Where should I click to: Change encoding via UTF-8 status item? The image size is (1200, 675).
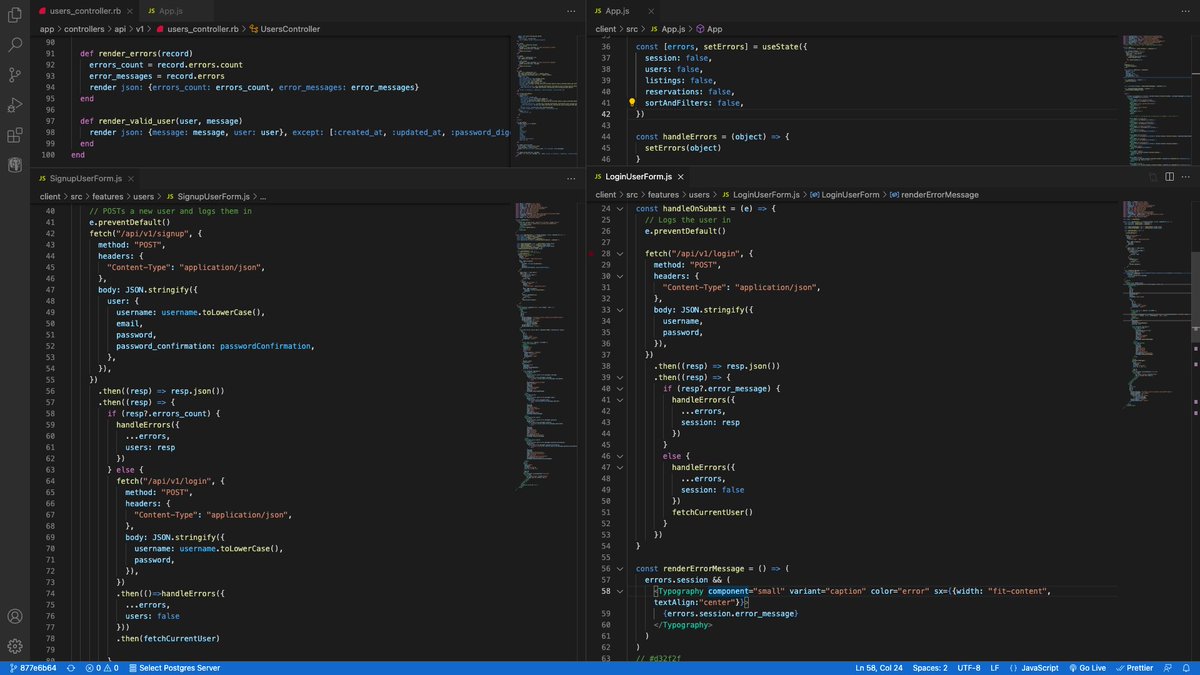click(969, 668)
